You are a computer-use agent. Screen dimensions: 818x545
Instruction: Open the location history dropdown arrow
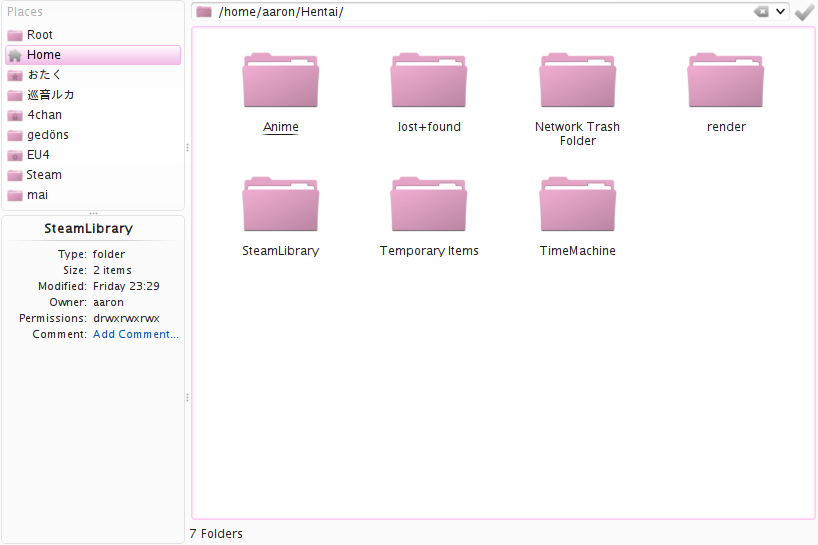pos(780,11)
